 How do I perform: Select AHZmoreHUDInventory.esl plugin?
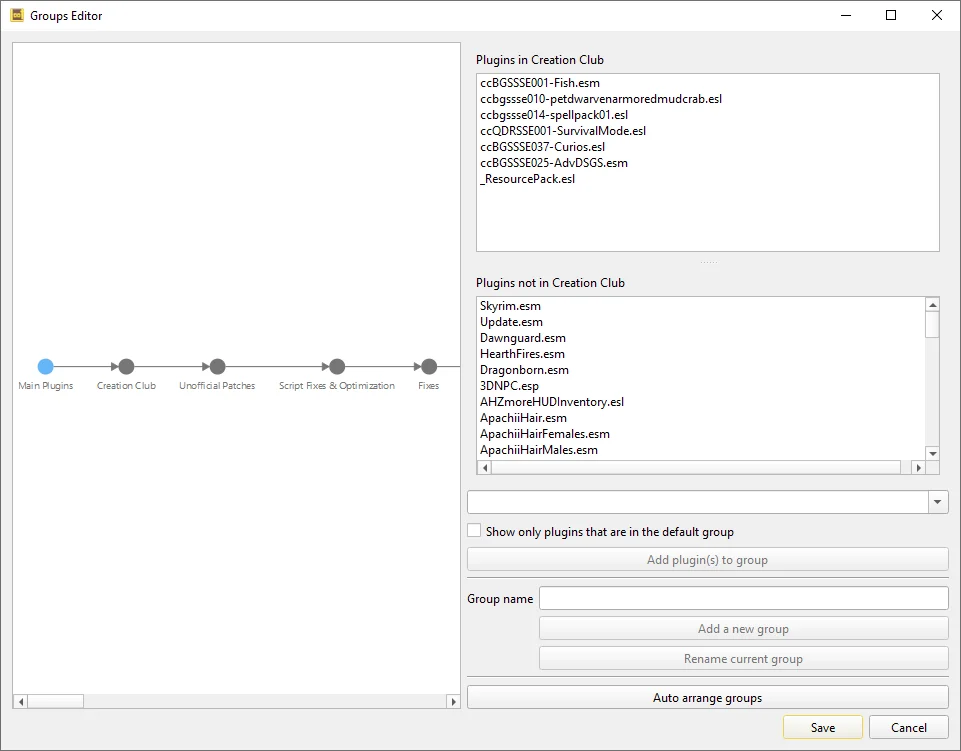pos(552,402)
